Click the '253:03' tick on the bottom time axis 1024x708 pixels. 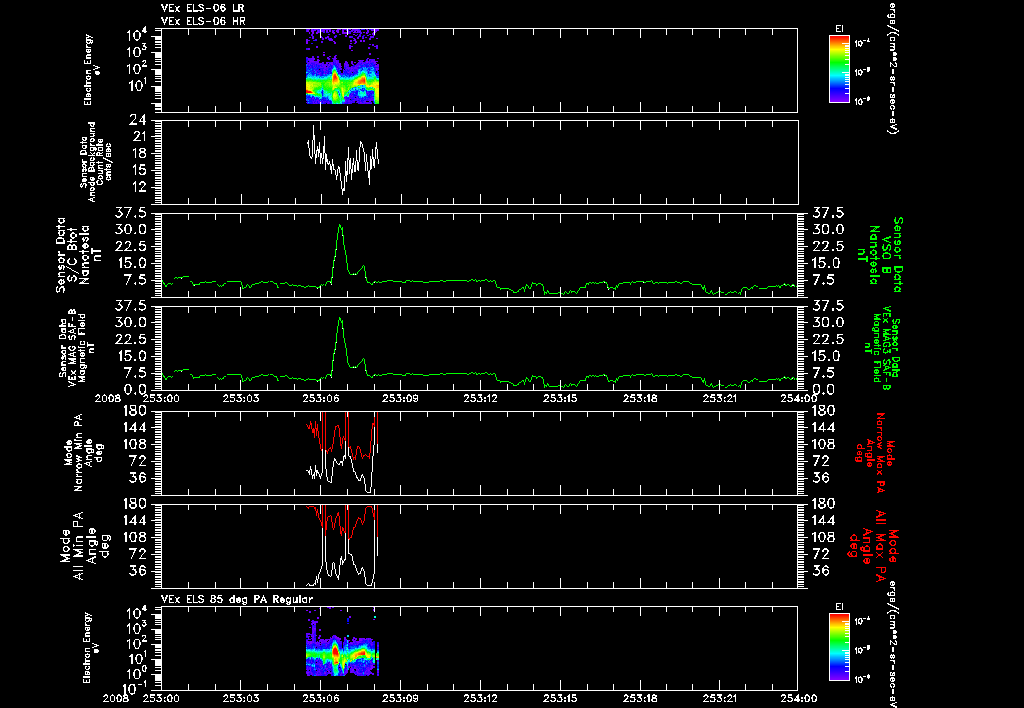pos(241,699)
